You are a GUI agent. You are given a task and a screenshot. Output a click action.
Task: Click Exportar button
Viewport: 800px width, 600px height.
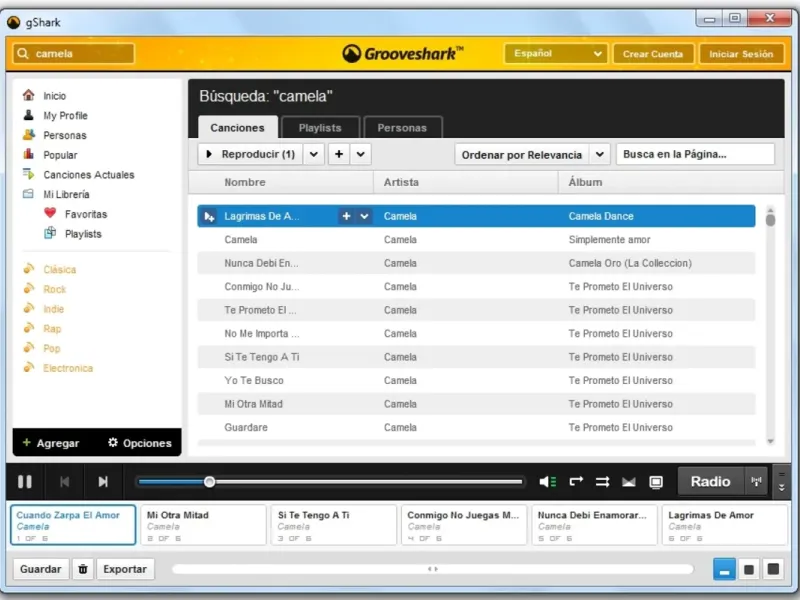point(125,569)
